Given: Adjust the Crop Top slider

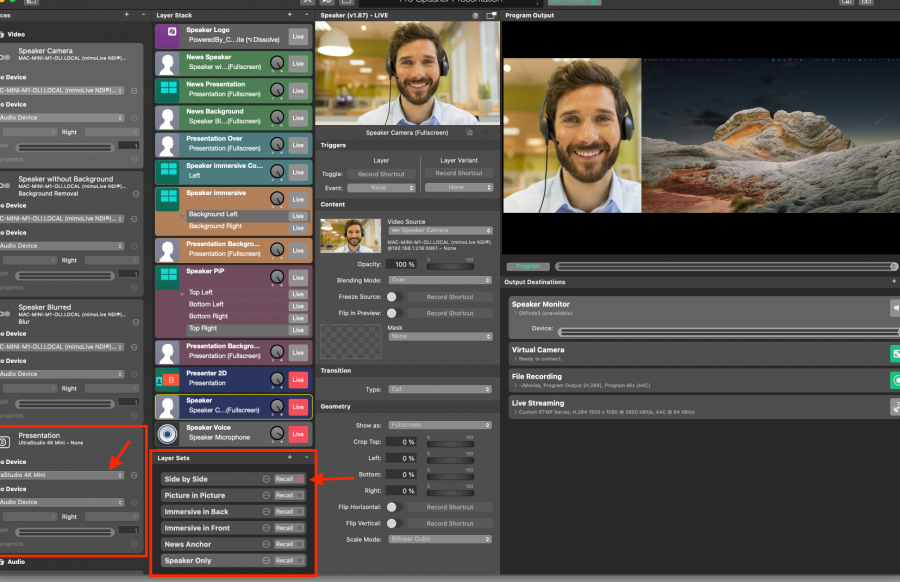Looking at the screenshot, I should [451, 444].
